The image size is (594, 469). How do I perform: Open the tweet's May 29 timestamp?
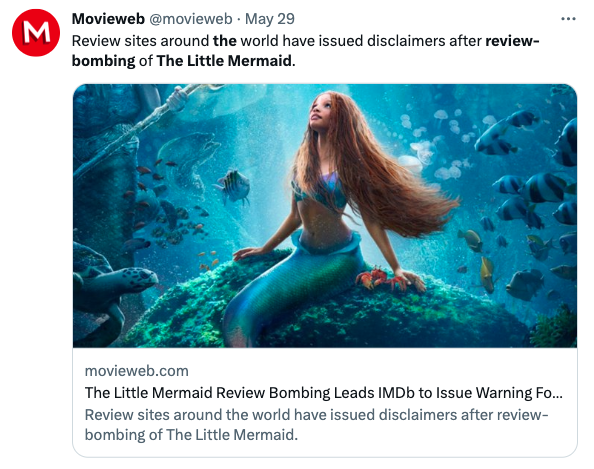point(270,19)
